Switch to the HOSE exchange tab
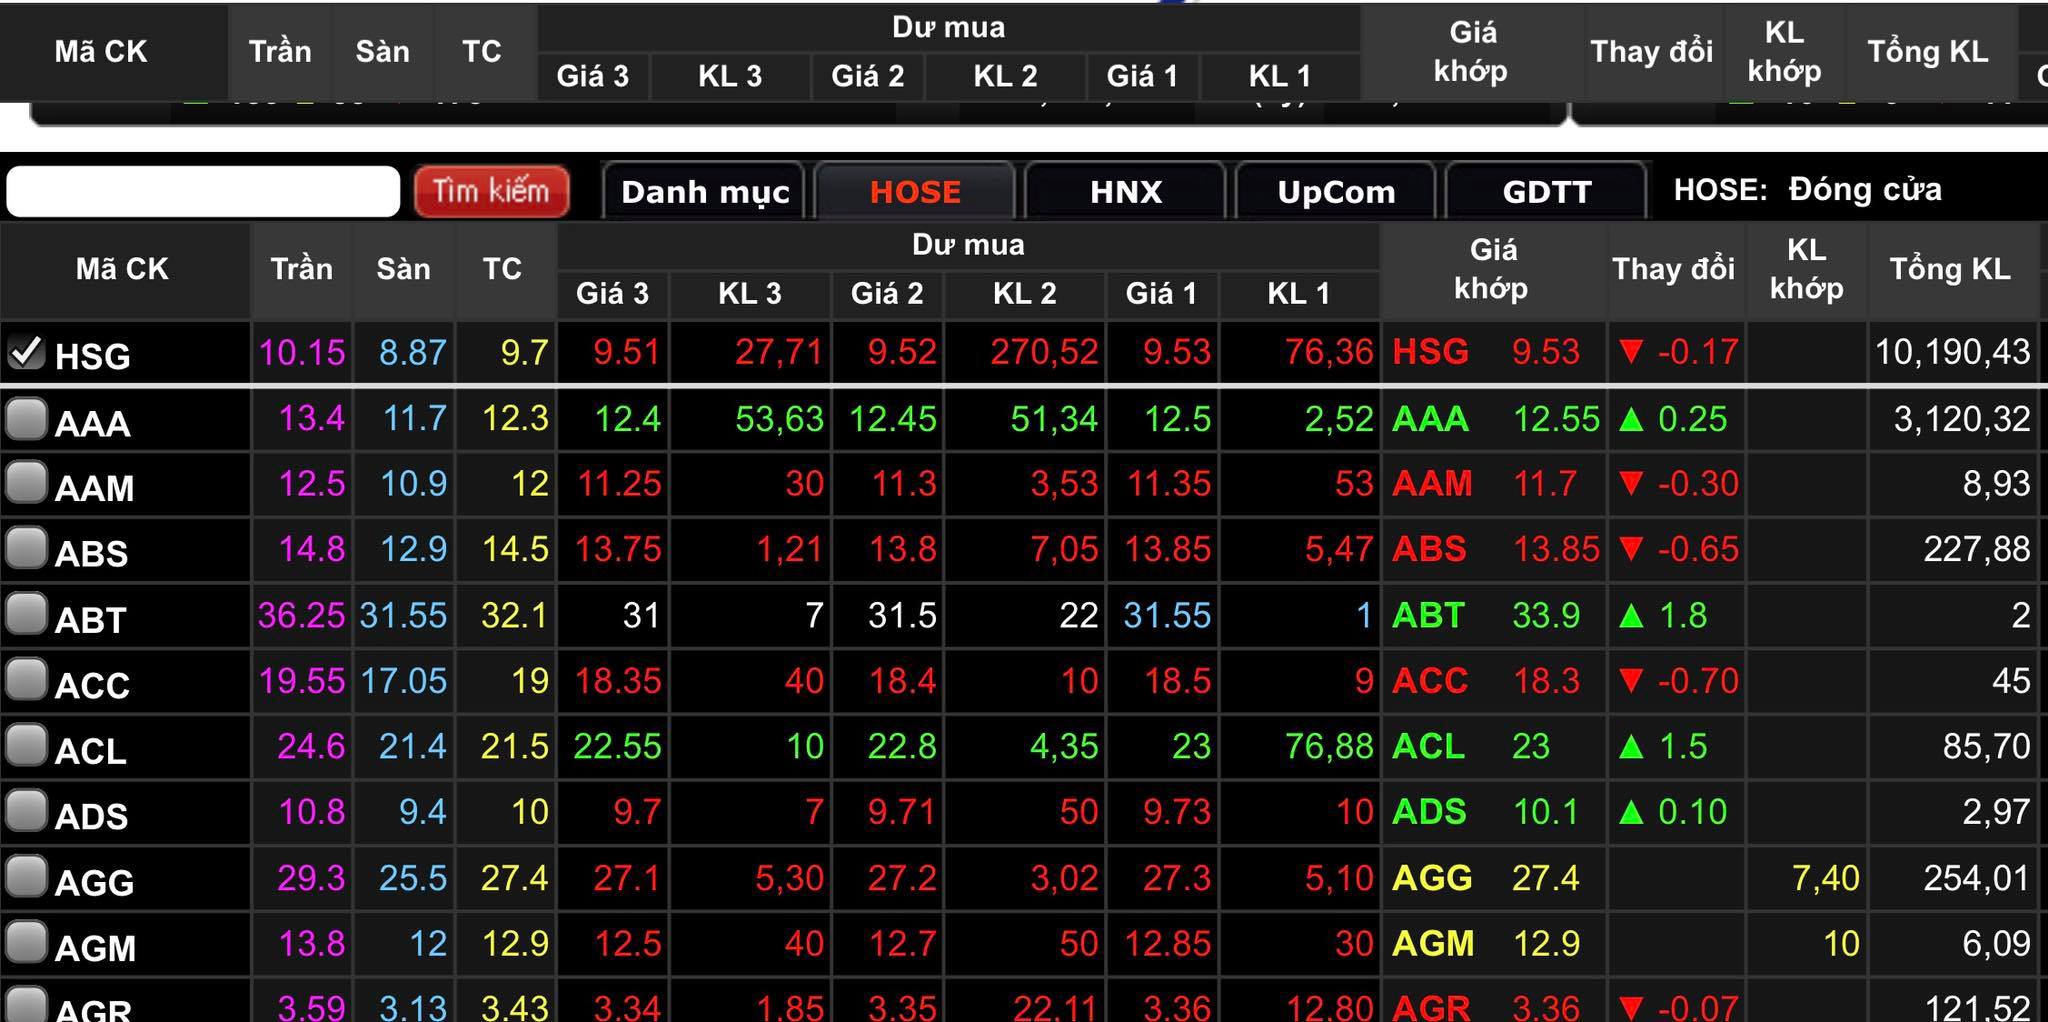This screenshot has width=2048, height=1022. click(x=915, y=191)
